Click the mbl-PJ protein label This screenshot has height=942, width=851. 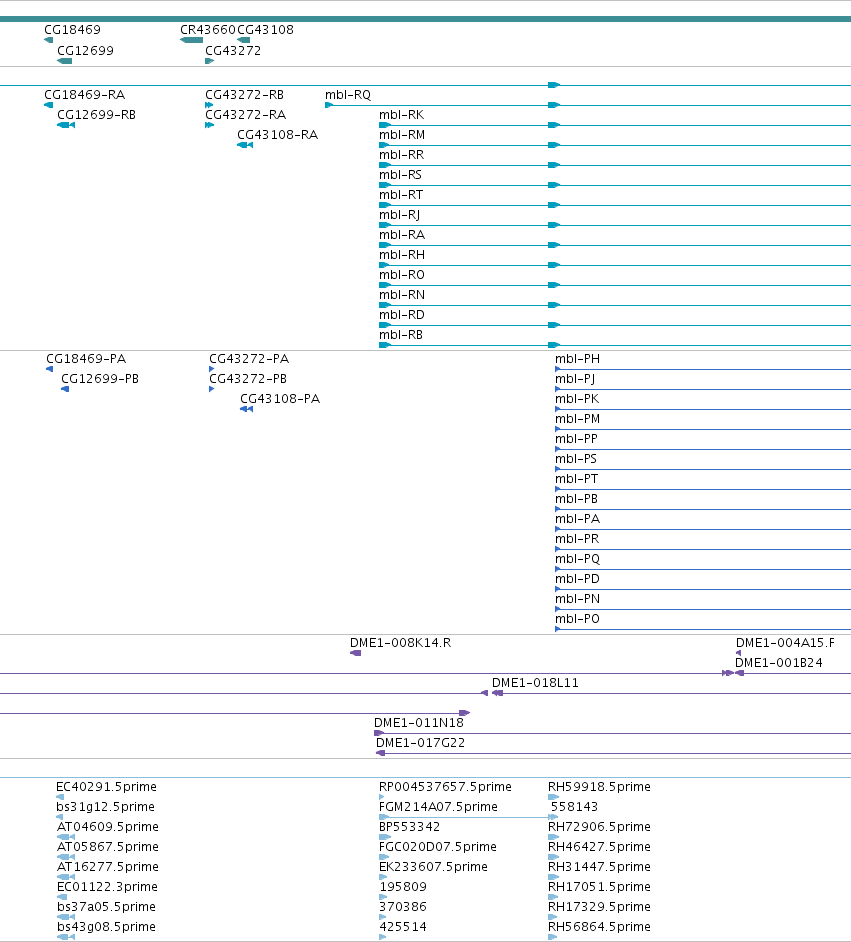575,378
